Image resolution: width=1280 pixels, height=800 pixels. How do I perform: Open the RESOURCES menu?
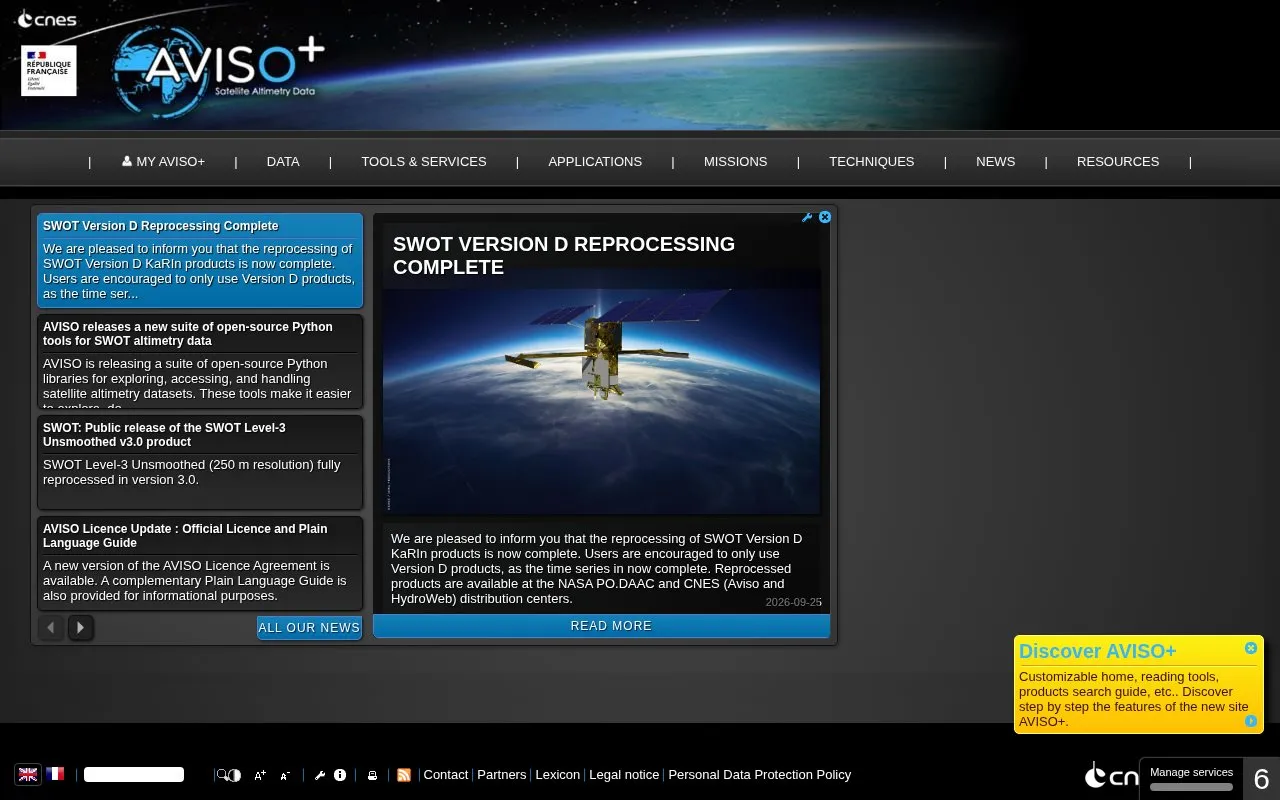click(1118, 161)
